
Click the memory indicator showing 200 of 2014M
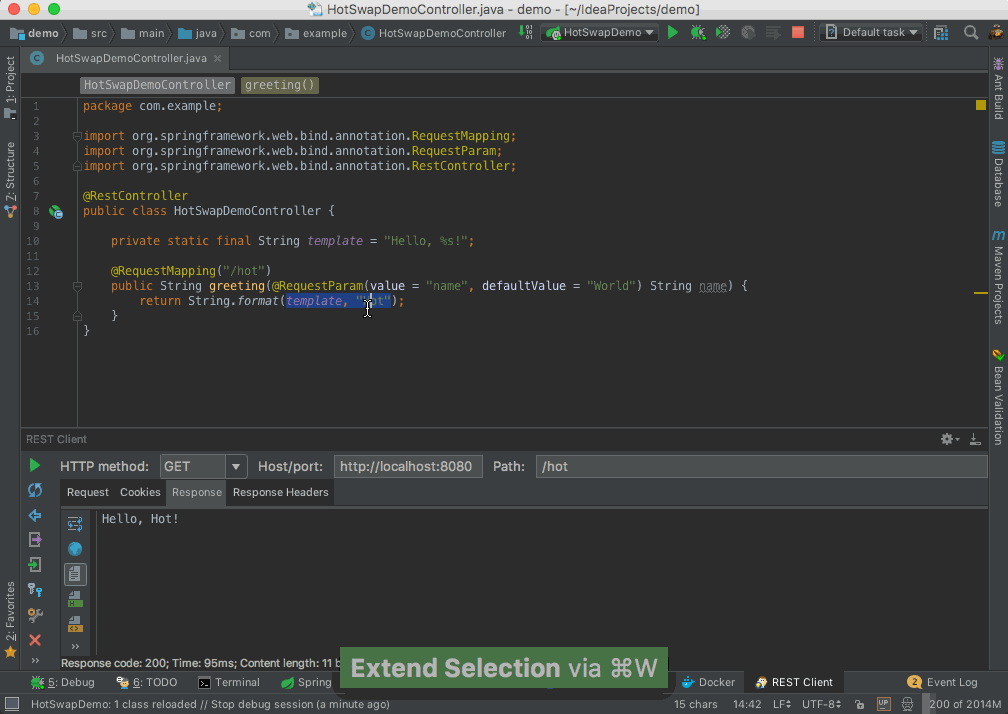click(x=963, y=703)
